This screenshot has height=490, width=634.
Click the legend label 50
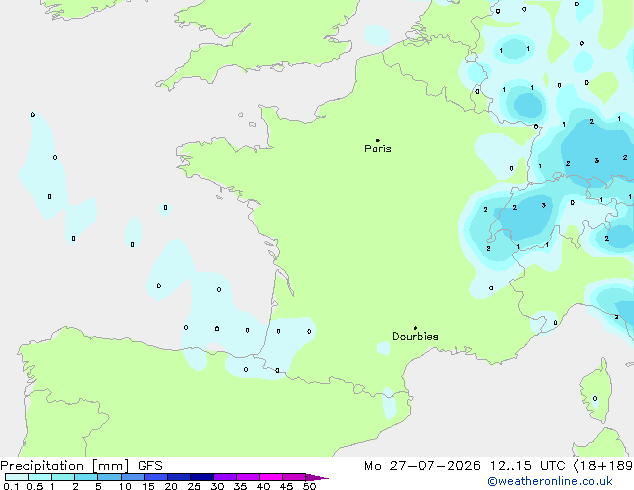pos(309,486)
